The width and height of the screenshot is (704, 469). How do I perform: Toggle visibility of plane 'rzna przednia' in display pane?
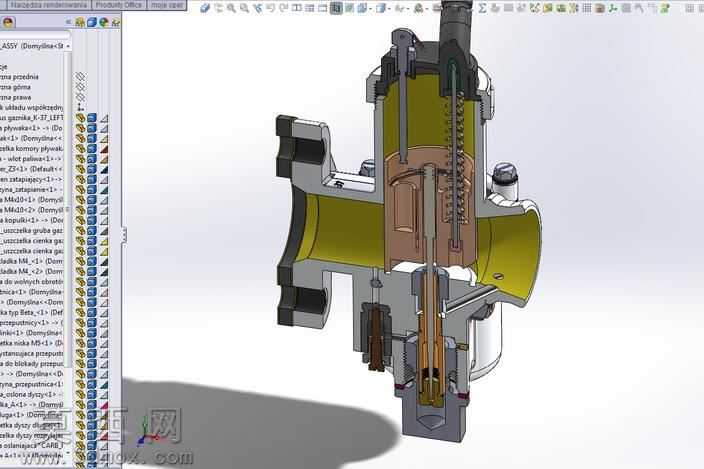80,77
